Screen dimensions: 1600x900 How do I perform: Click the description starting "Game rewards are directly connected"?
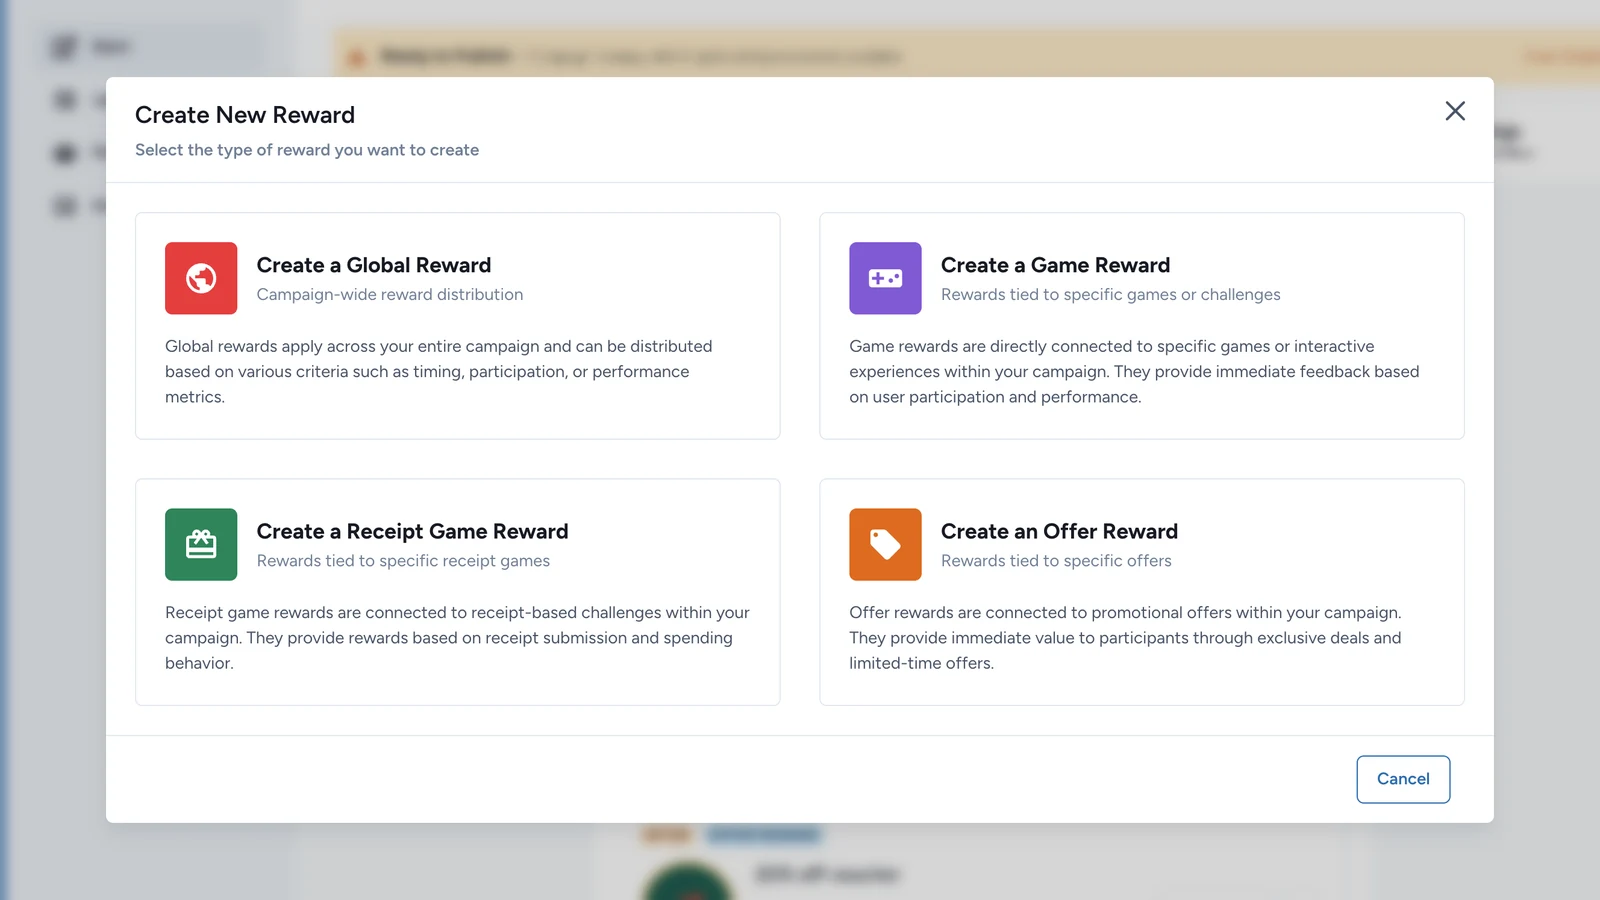coord(1134,371)
